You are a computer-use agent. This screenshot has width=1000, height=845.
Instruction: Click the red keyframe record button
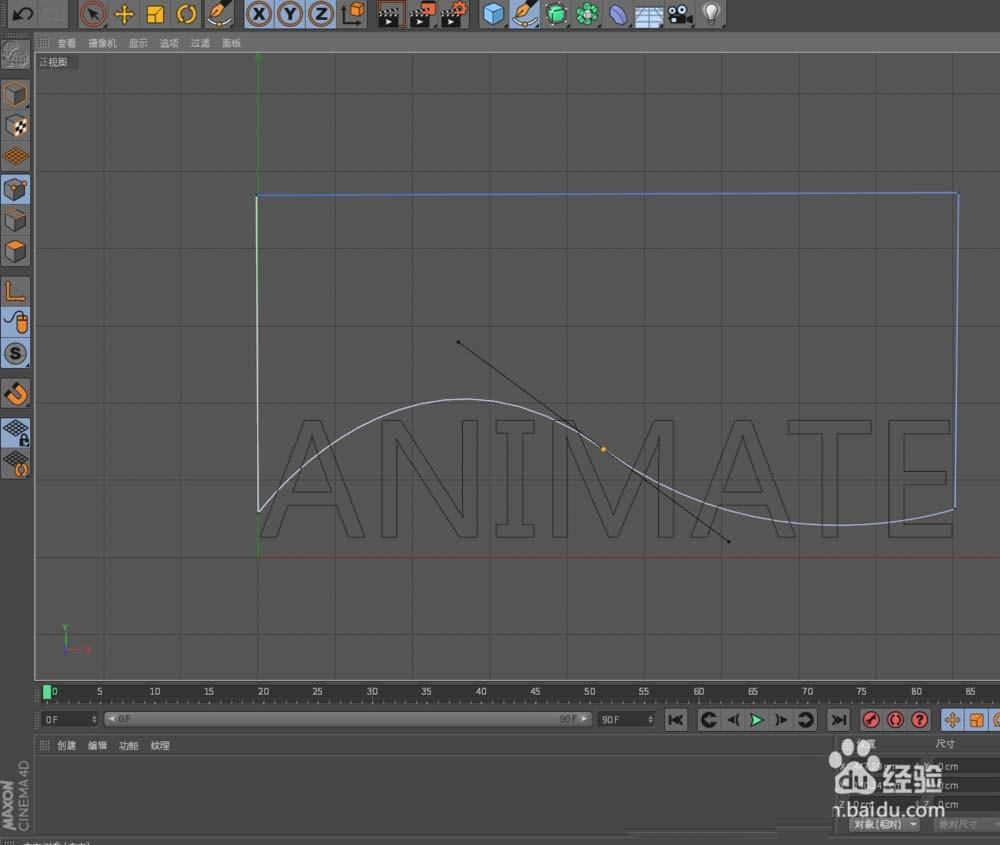(870, 719)
